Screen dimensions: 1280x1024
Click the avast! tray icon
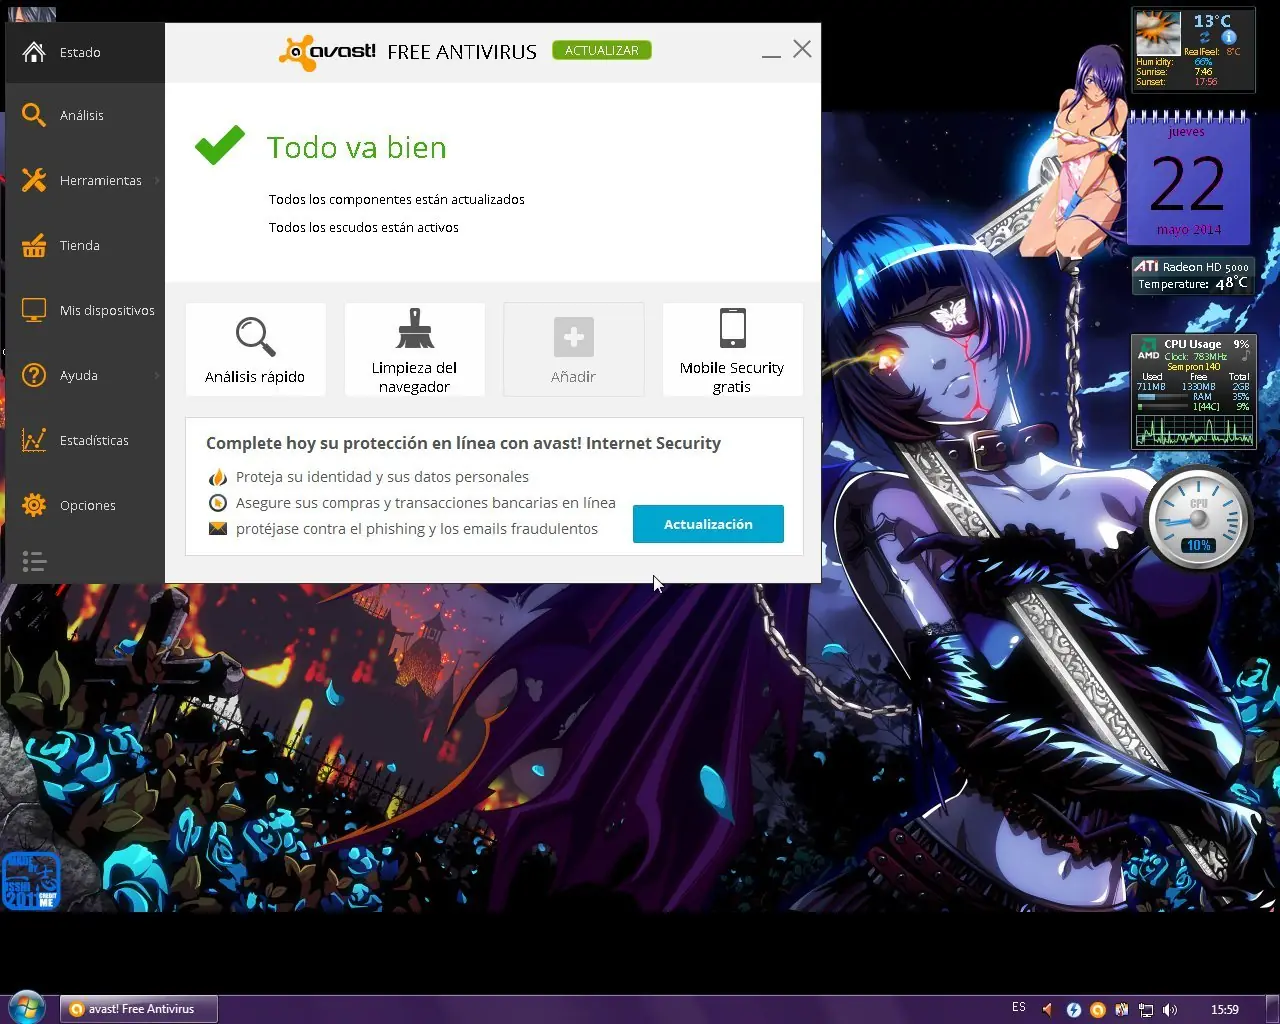[x=1097, y=1010]
